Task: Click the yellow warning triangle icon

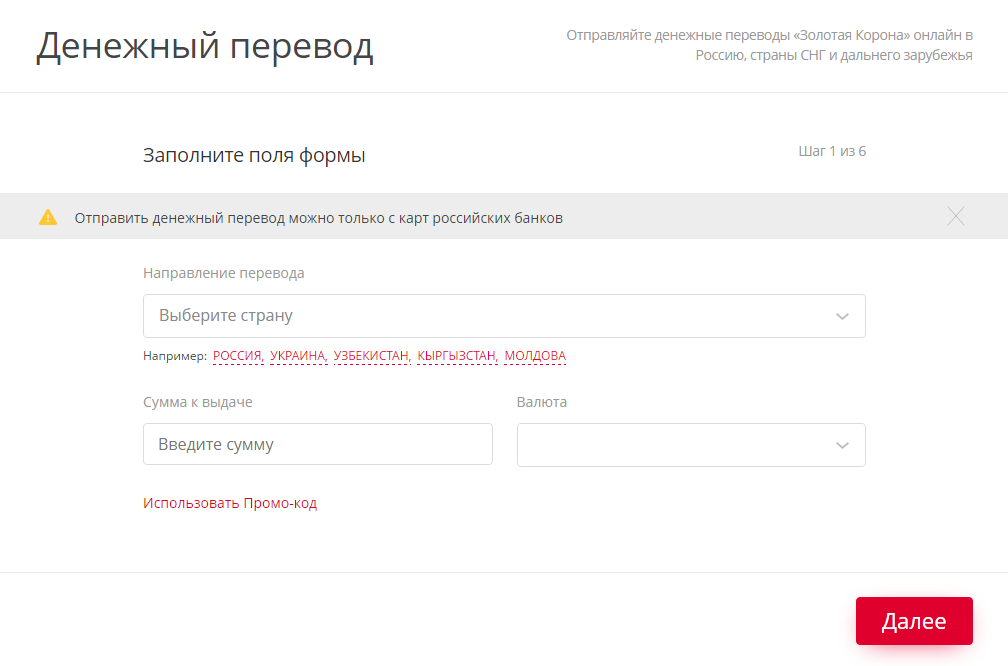Action: [48, 217]
